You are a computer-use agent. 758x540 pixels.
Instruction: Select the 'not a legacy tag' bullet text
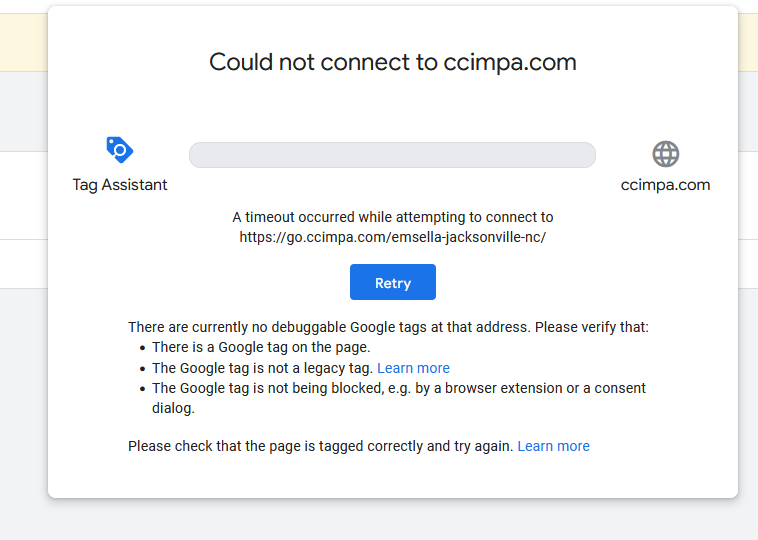coord(262,368)
